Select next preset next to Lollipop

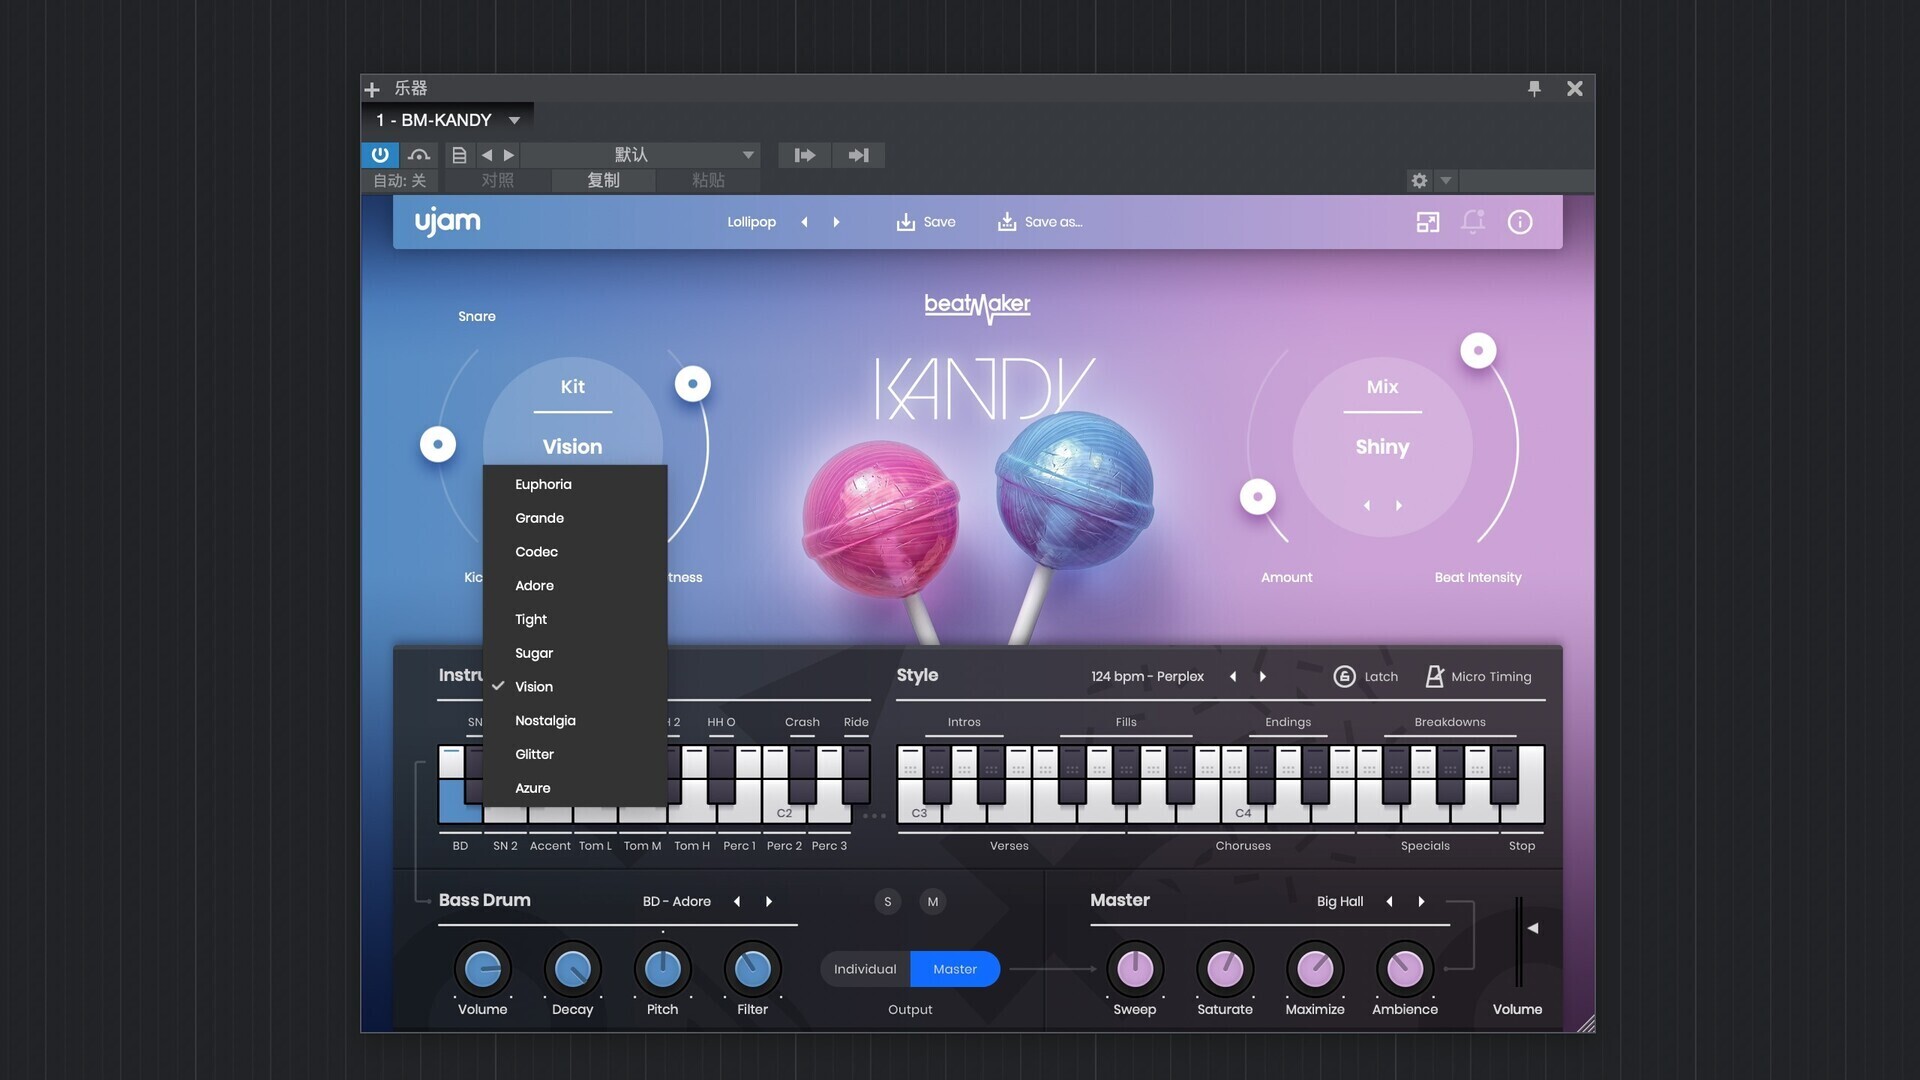coord(837,222)
